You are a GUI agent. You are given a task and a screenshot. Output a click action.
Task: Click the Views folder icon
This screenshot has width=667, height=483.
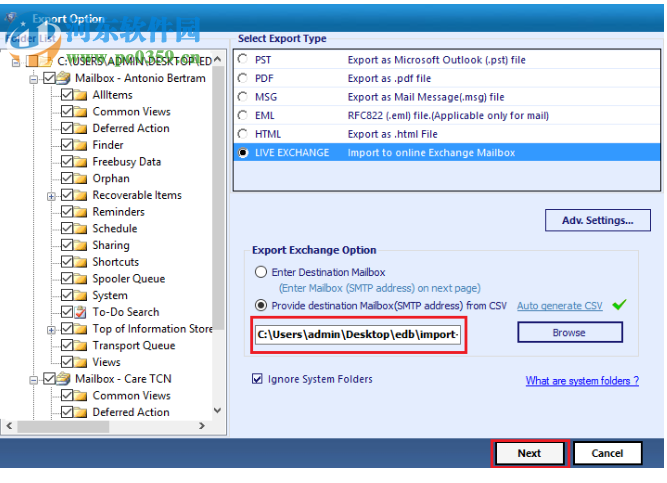(x=80, y=362)
